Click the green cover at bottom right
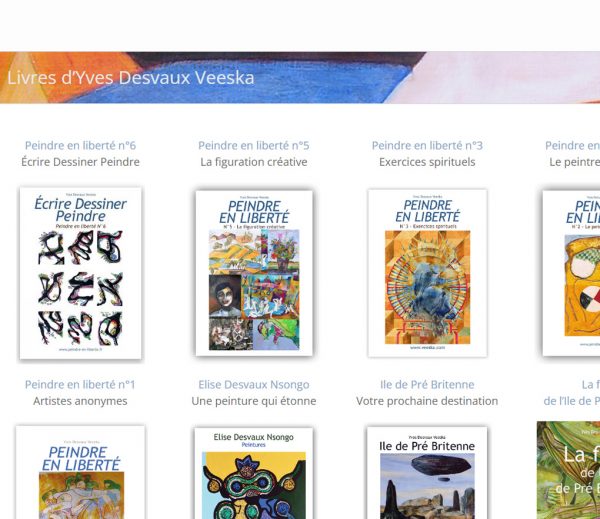 pos(568,470)
